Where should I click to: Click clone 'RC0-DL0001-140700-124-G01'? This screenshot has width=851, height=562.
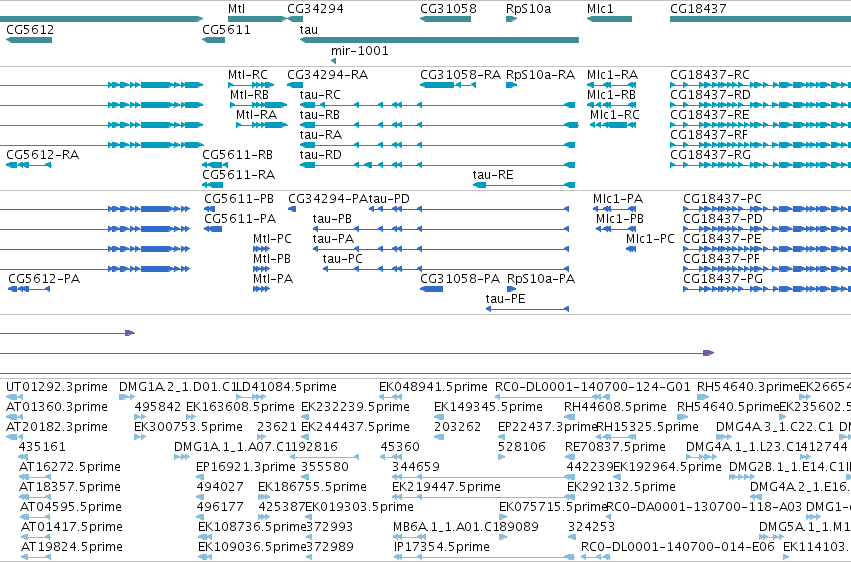[593, 387]
